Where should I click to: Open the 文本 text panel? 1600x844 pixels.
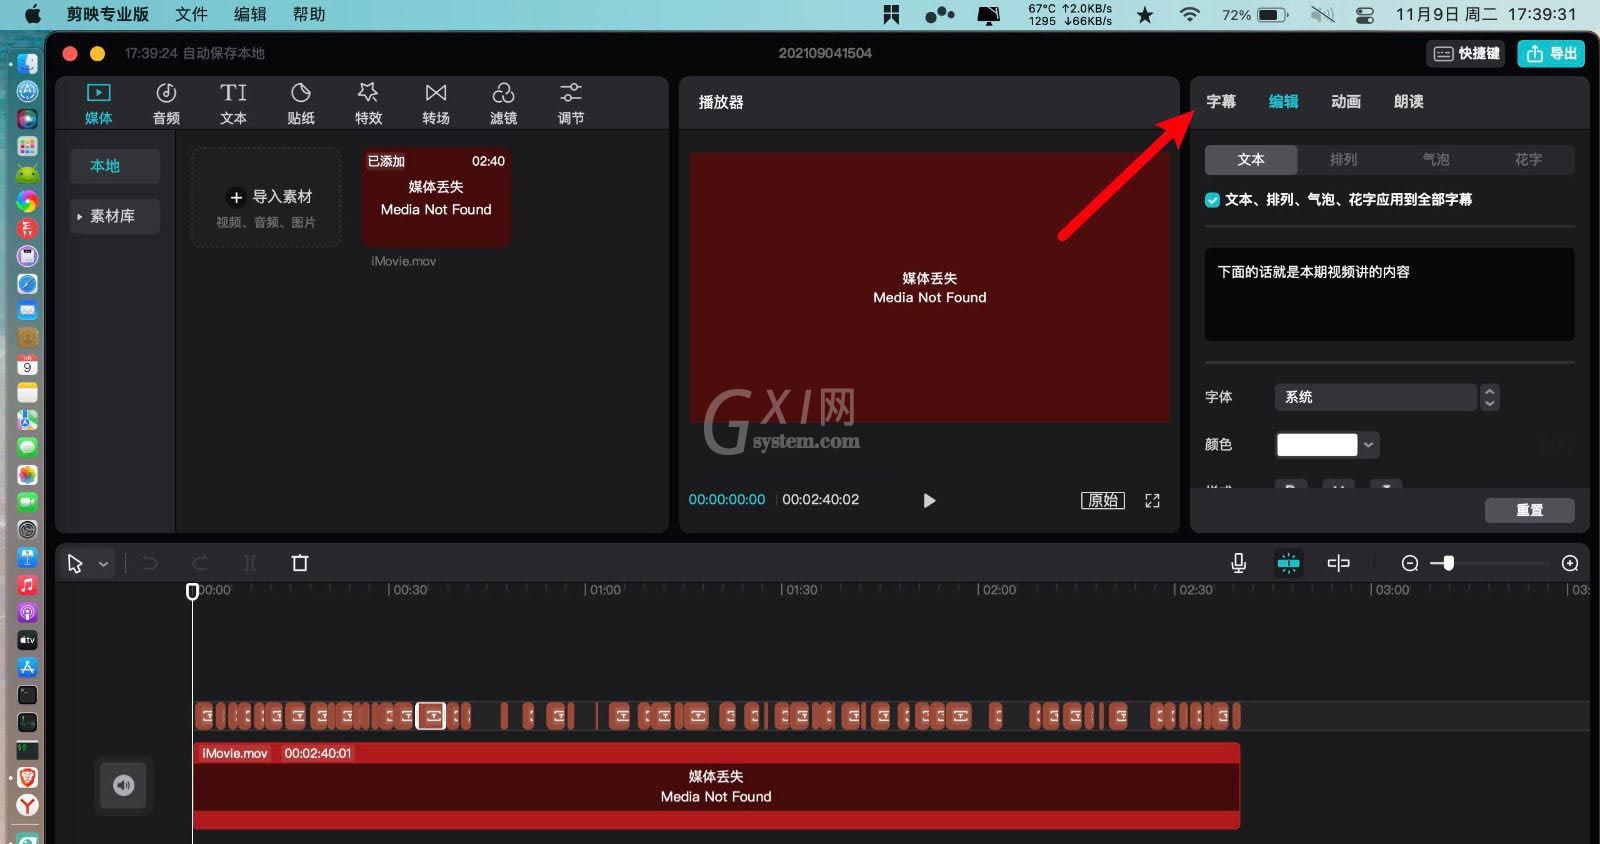click(x=233, y=104)
